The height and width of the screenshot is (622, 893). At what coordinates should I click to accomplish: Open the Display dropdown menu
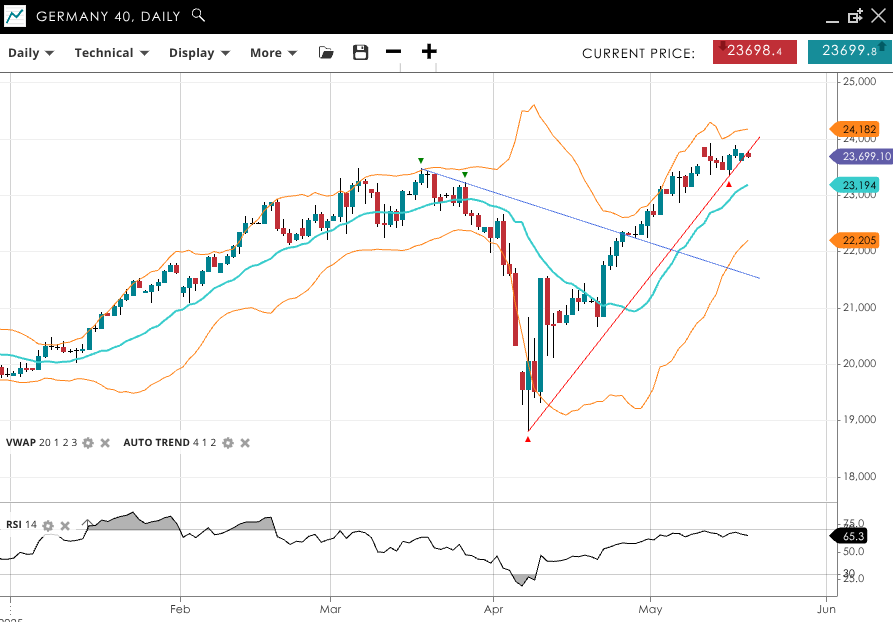[x=199, y=53]
